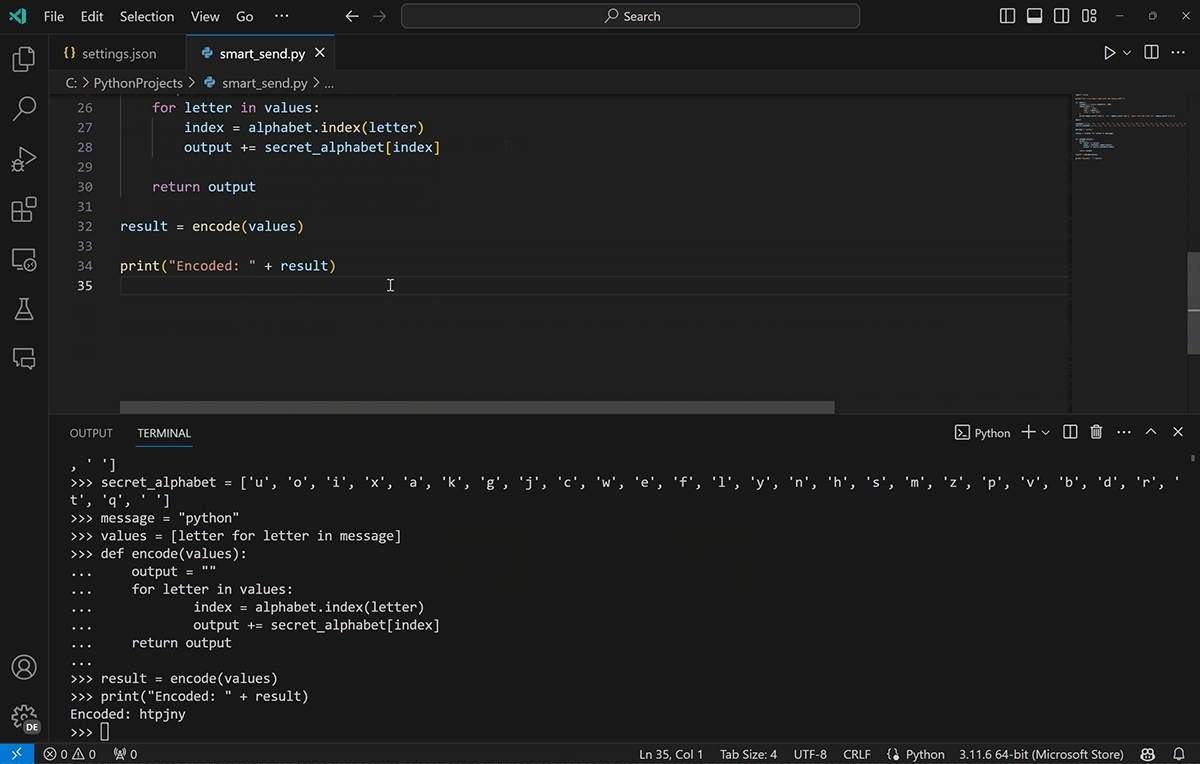This screenshot has width=1200, height=764.
Task: Open terminal panel More Actions
Action: point(1124,432)
